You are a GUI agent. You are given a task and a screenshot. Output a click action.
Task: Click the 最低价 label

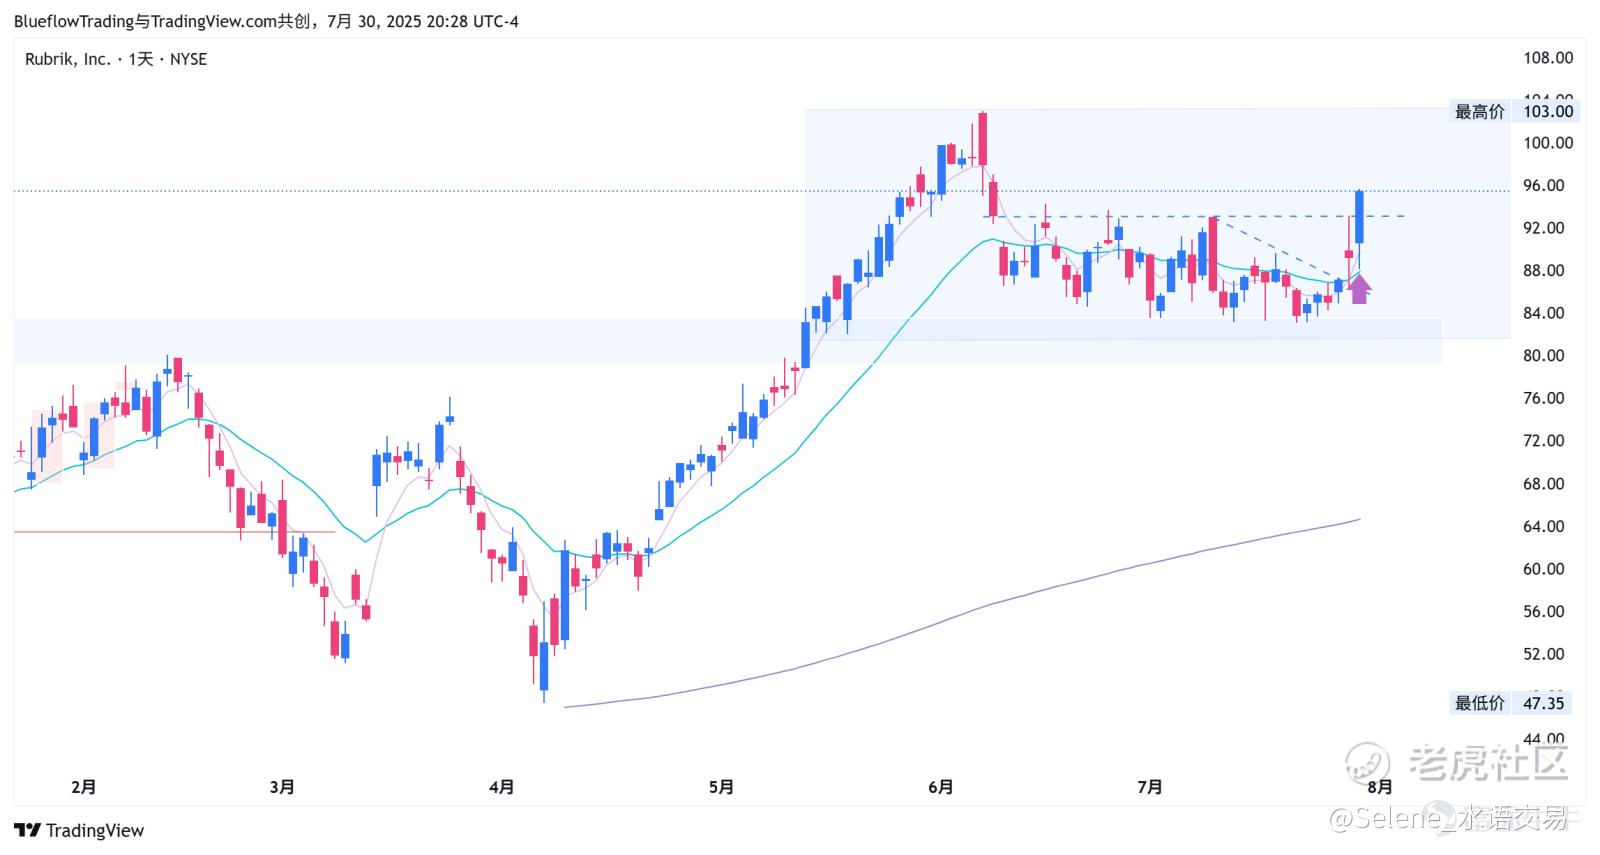pyautogui.click(x=1480, y=703)
